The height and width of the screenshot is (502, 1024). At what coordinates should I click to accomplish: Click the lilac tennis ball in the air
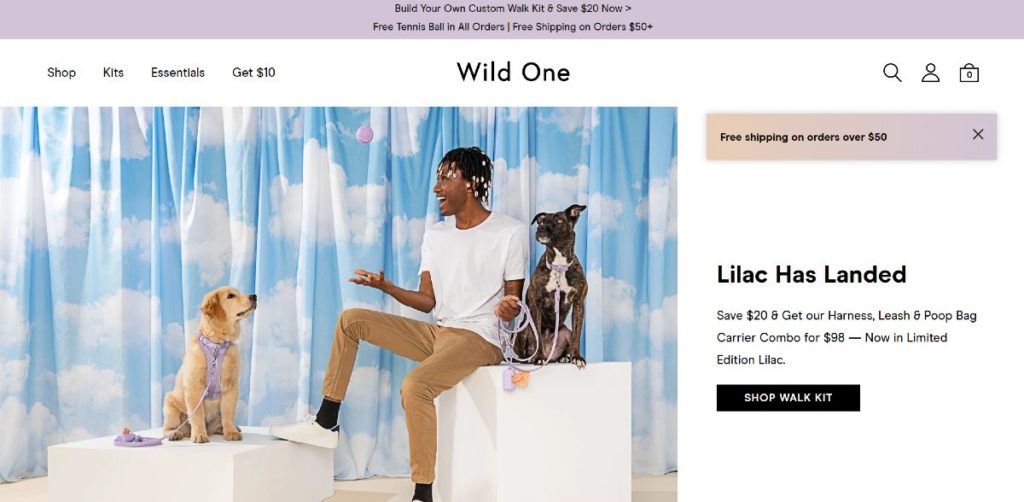pos(364,134)
